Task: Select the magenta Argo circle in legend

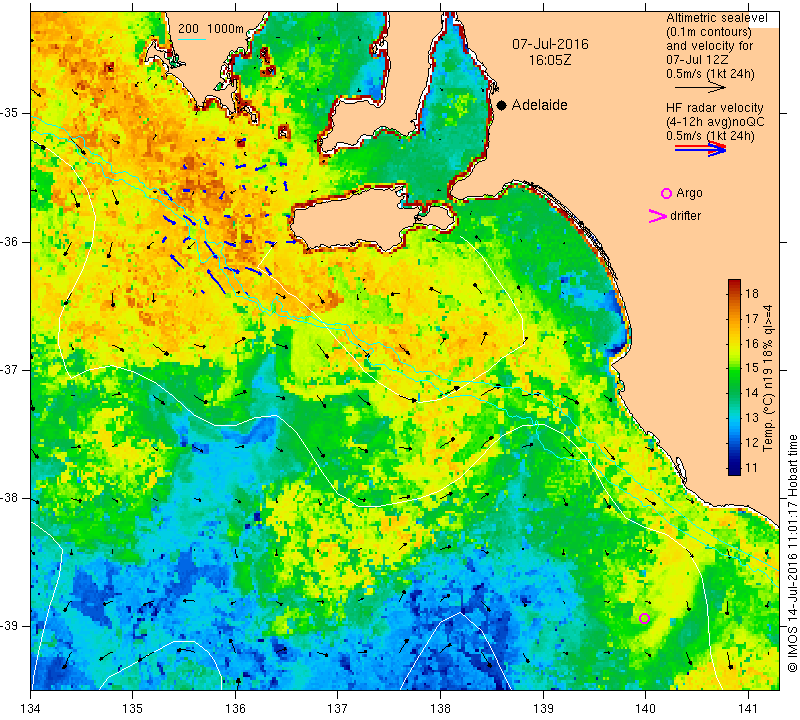Action: (666, 193)
